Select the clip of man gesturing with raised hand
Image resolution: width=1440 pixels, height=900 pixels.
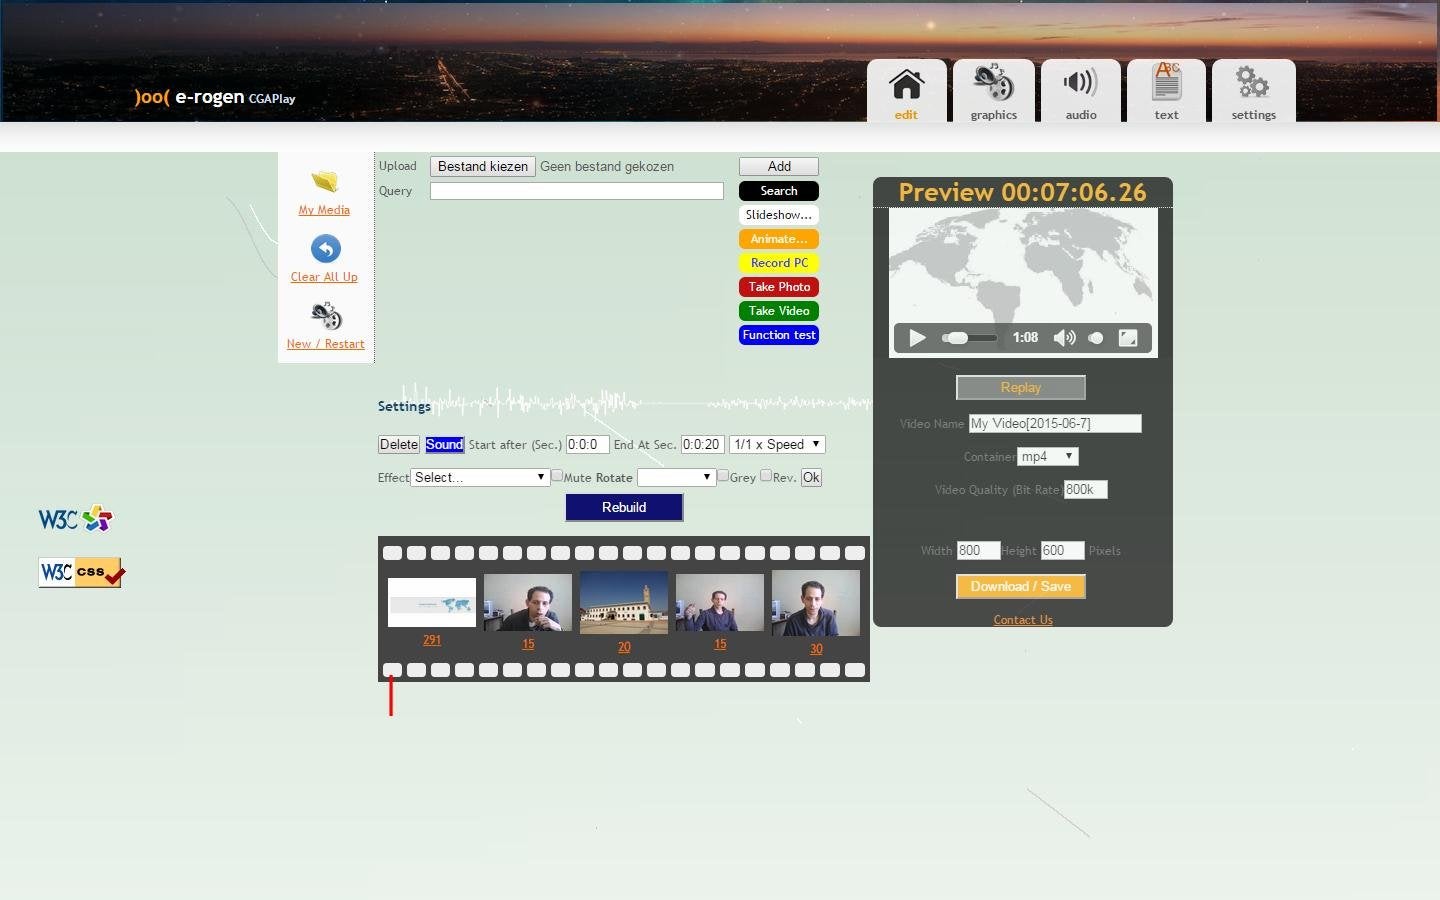click(720, 602)
